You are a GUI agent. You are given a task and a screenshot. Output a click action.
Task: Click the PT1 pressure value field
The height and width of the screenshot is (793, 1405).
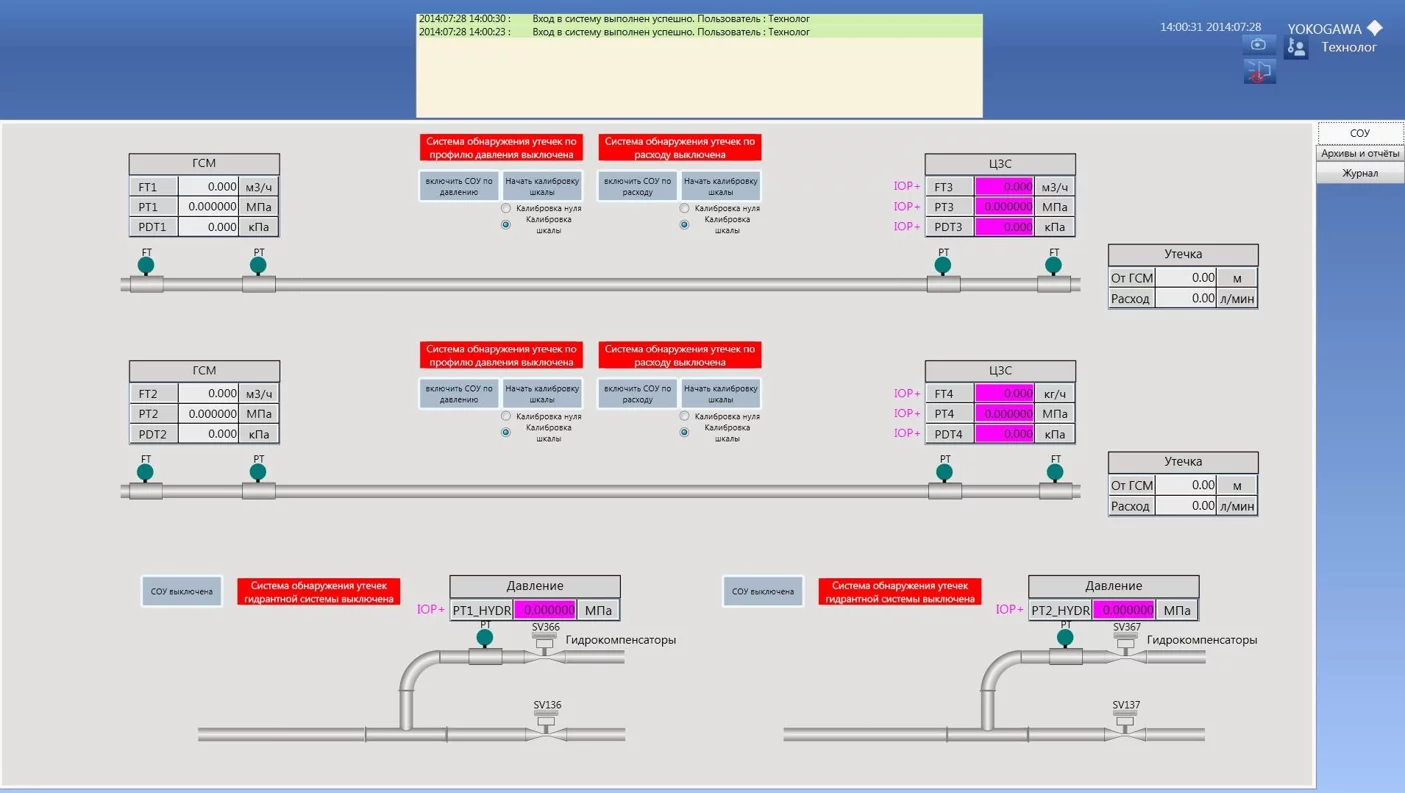click(209, 206)
